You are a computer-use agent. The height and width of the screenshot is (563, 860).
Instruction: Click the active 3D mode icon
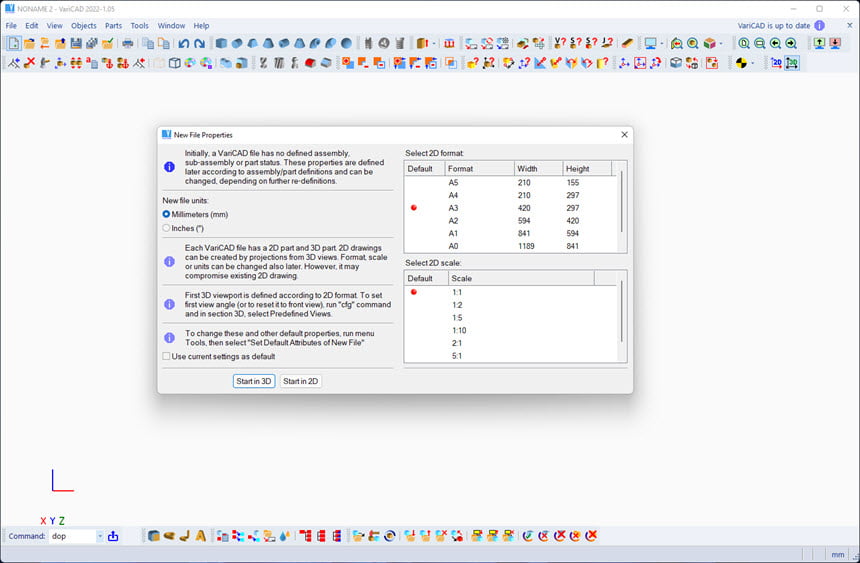(792, 63)
